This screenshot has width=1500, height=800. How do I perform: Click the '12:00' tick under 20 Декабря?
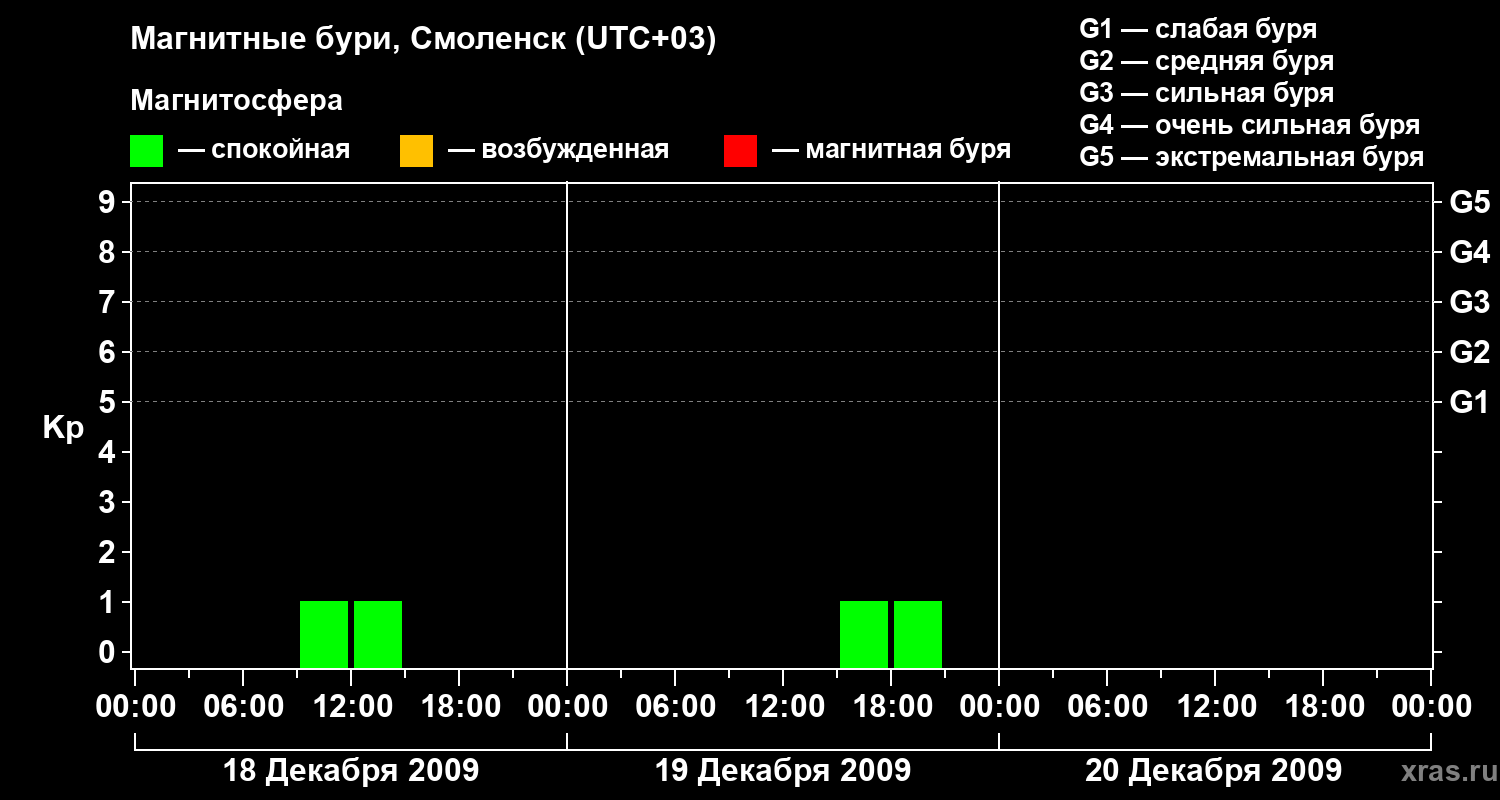(1215, 707)
